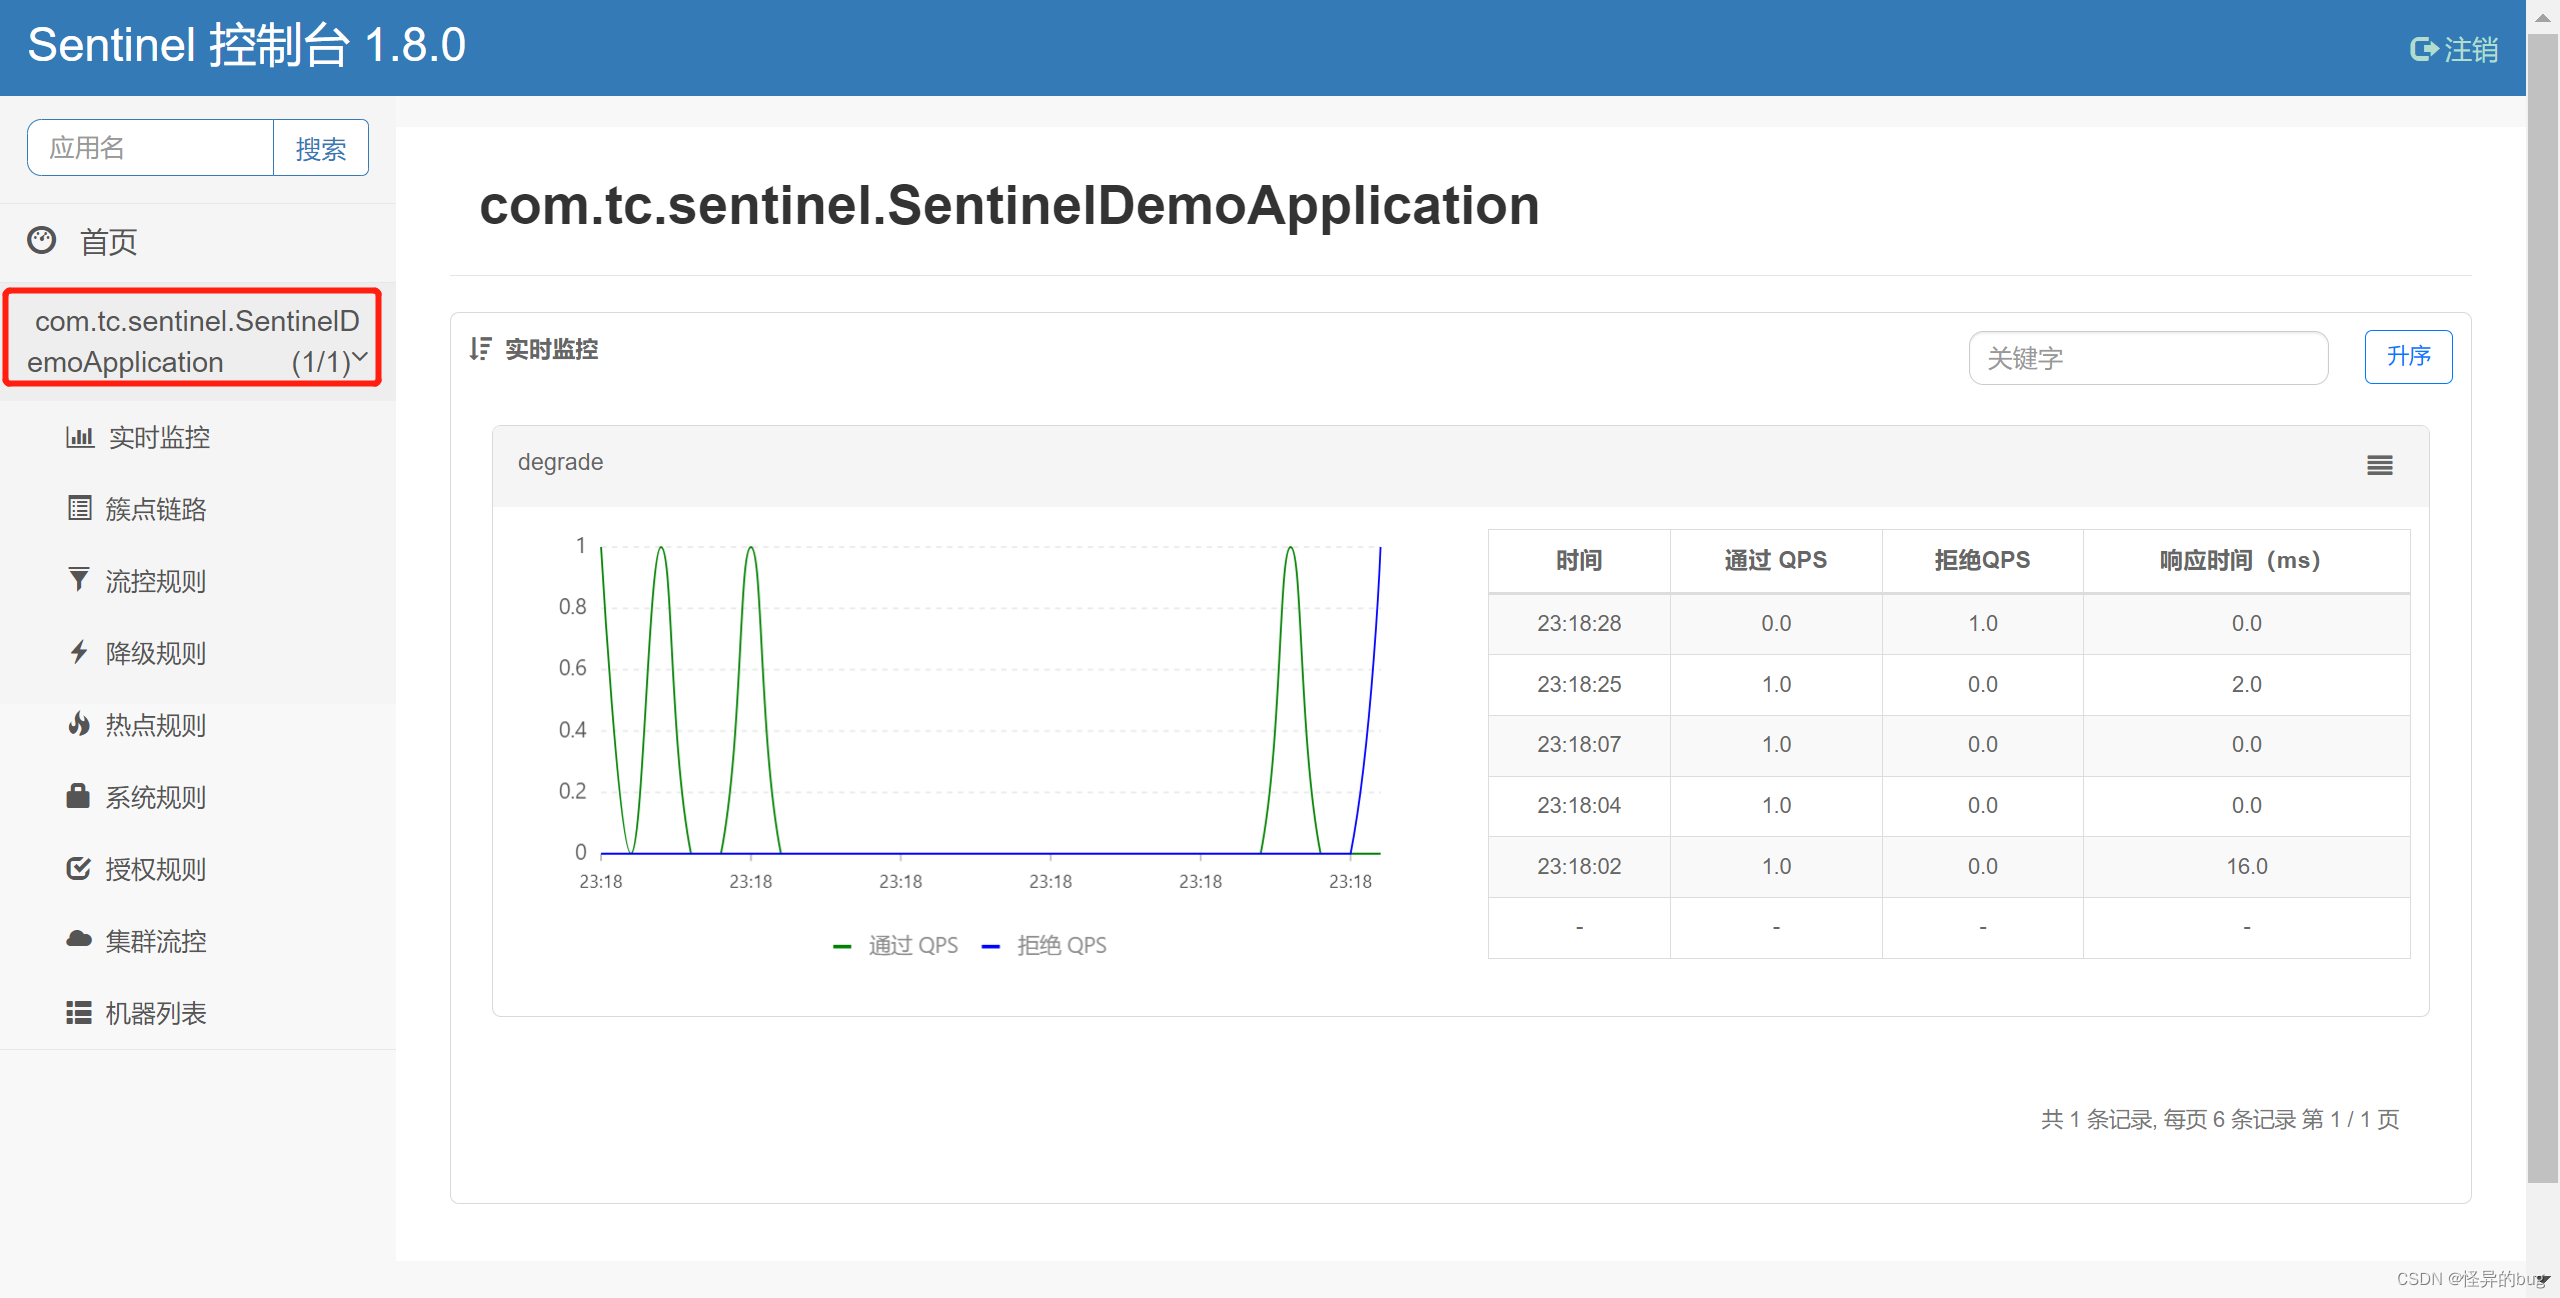
Task: Click the 升序 sort button
Action: coord(2408,356)
